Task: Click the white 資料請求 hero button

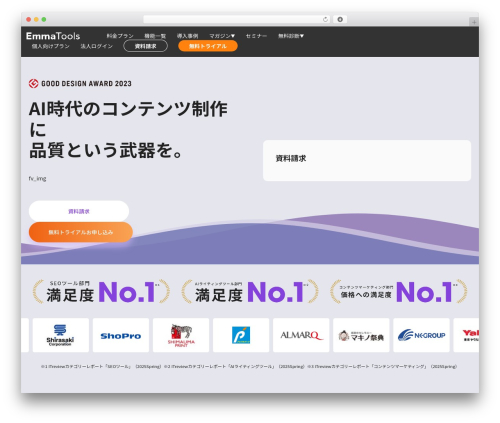Action: point(79,211)
